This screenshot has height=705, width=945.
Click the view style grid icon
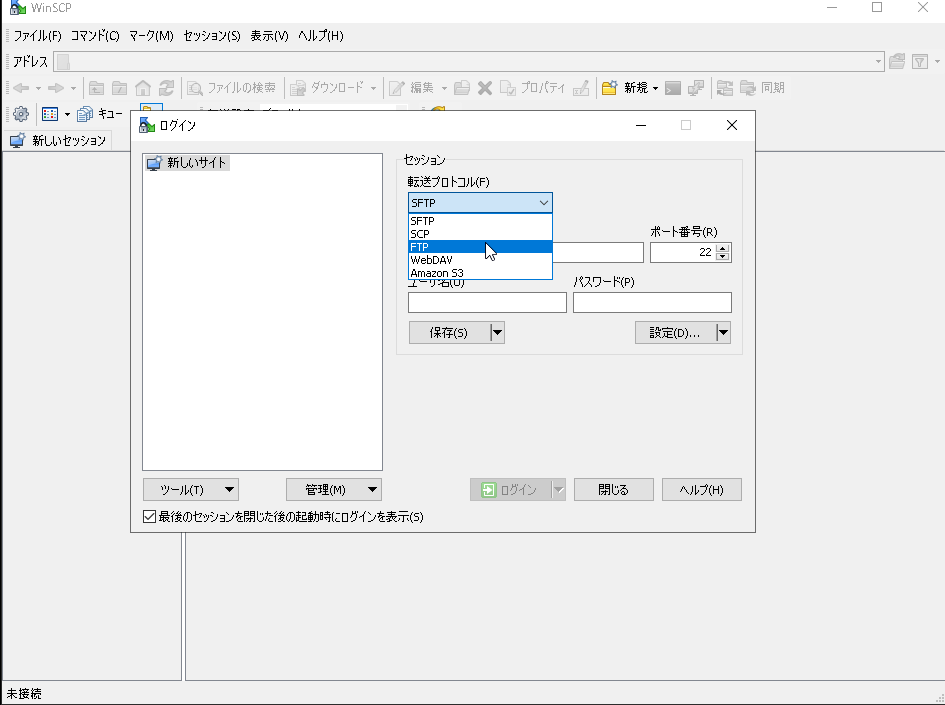[50, 114]
